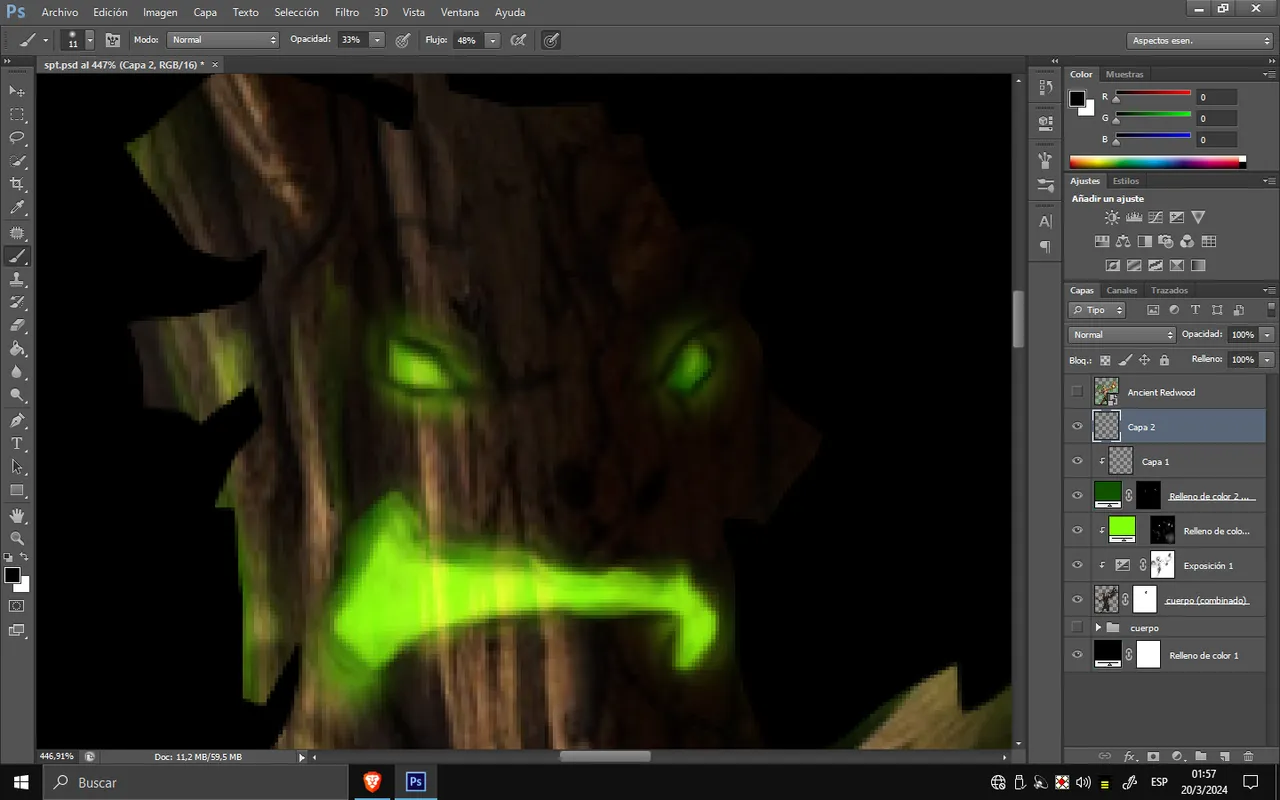Pick a color from spectrum bar
This screenshot has height=800, width=1280.
(x=1157, y=162)
